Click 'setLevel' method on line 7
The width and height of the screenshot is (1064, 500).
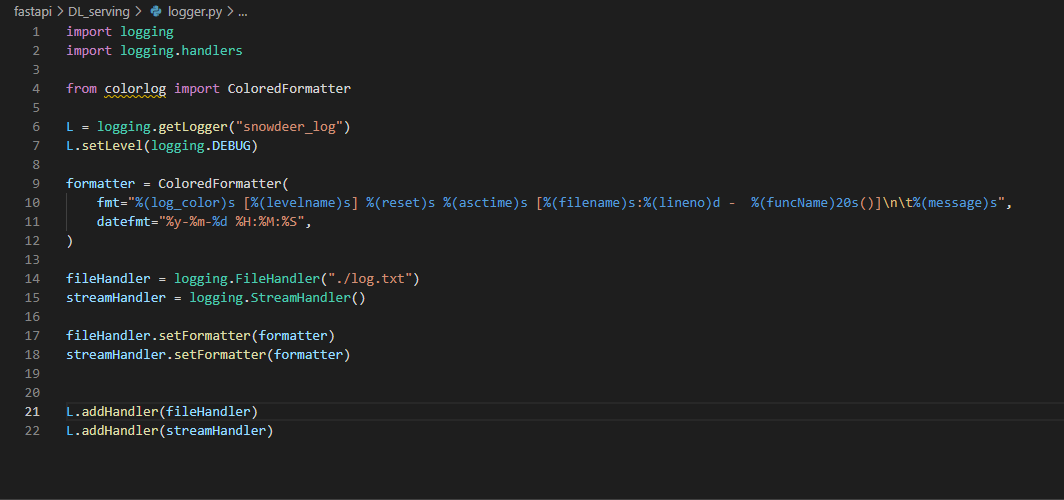(x=112, y=145)
